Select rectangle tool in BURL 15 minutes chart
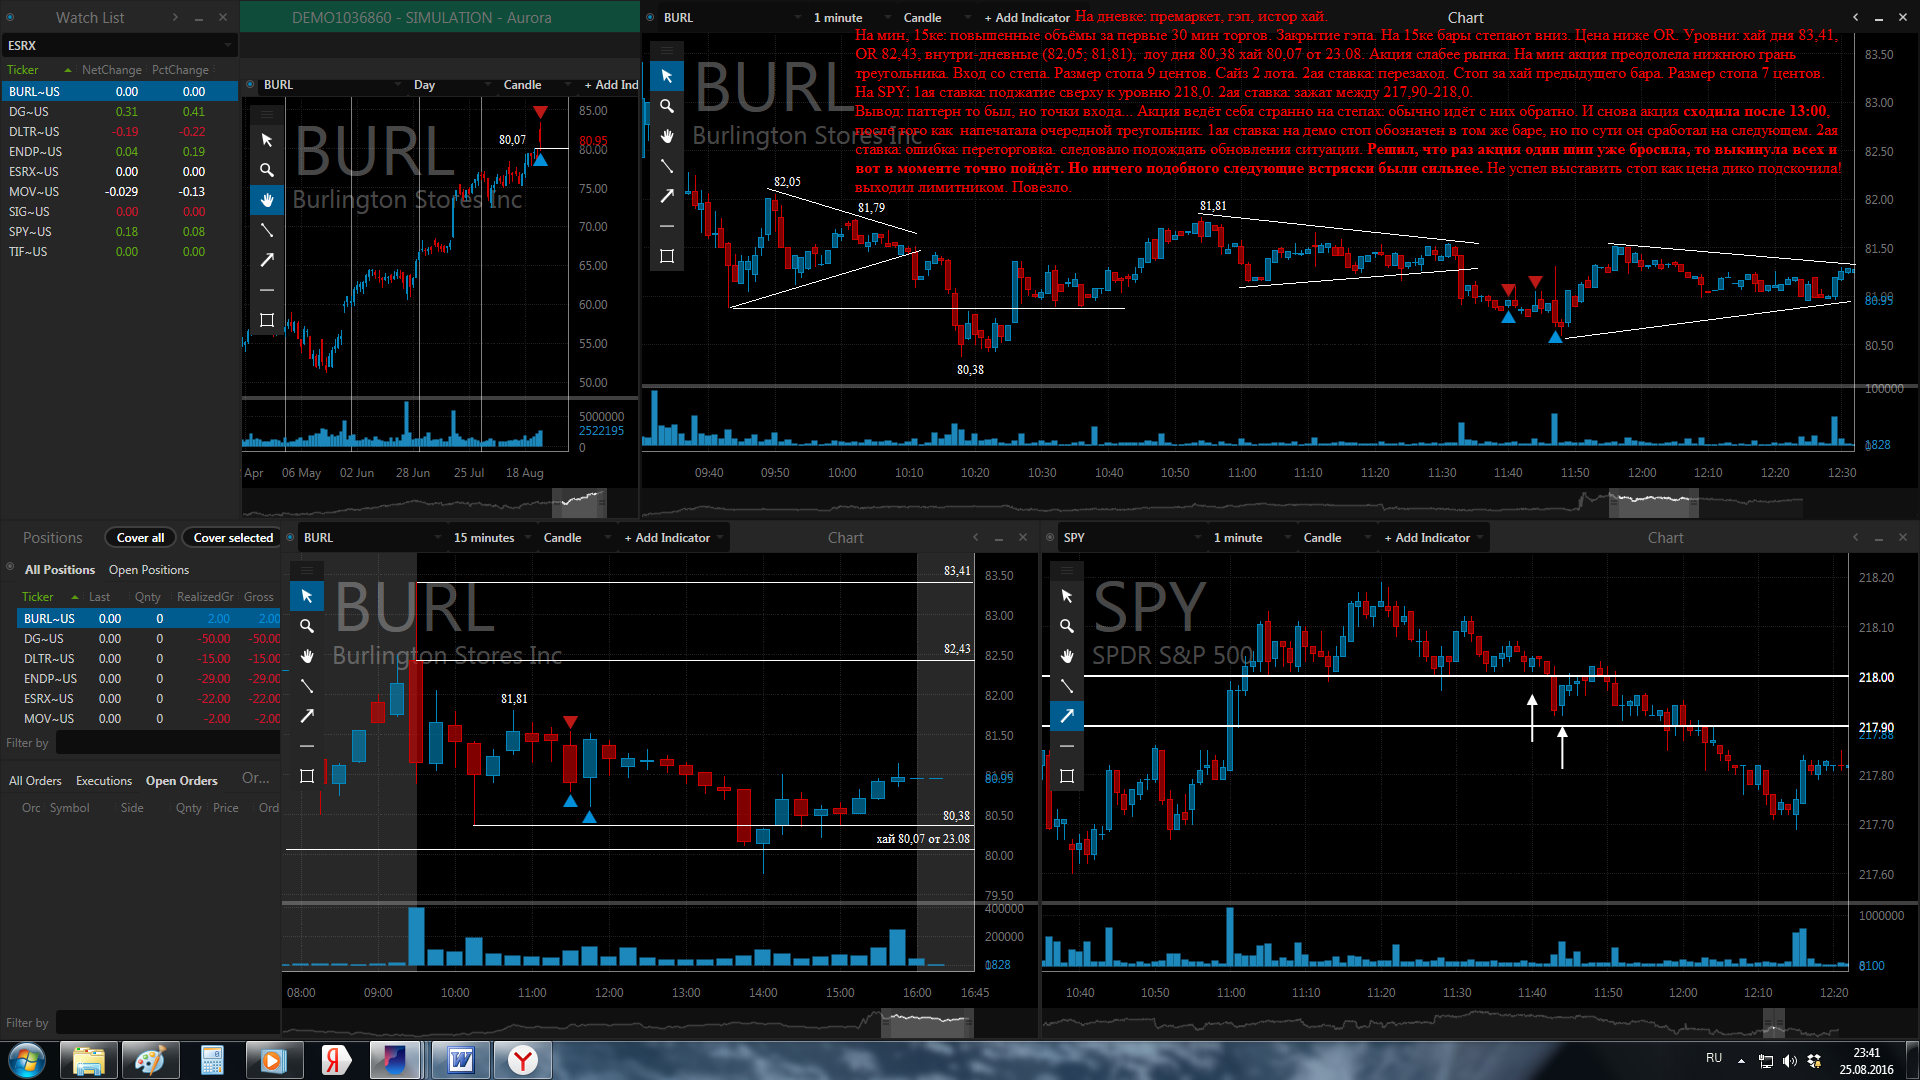The image size is (1920, 1080). 307,776
